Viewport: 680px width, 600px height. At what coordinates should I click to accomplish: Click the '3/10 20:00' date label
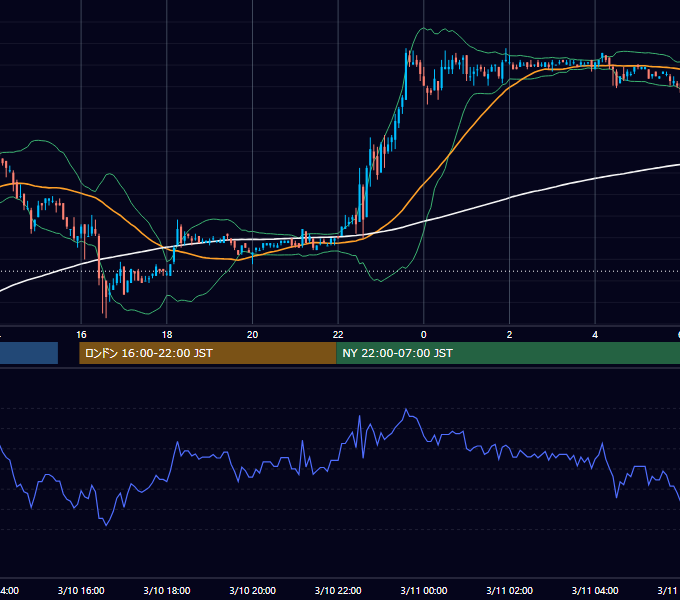pyautogui.click(x=252, y=590)
